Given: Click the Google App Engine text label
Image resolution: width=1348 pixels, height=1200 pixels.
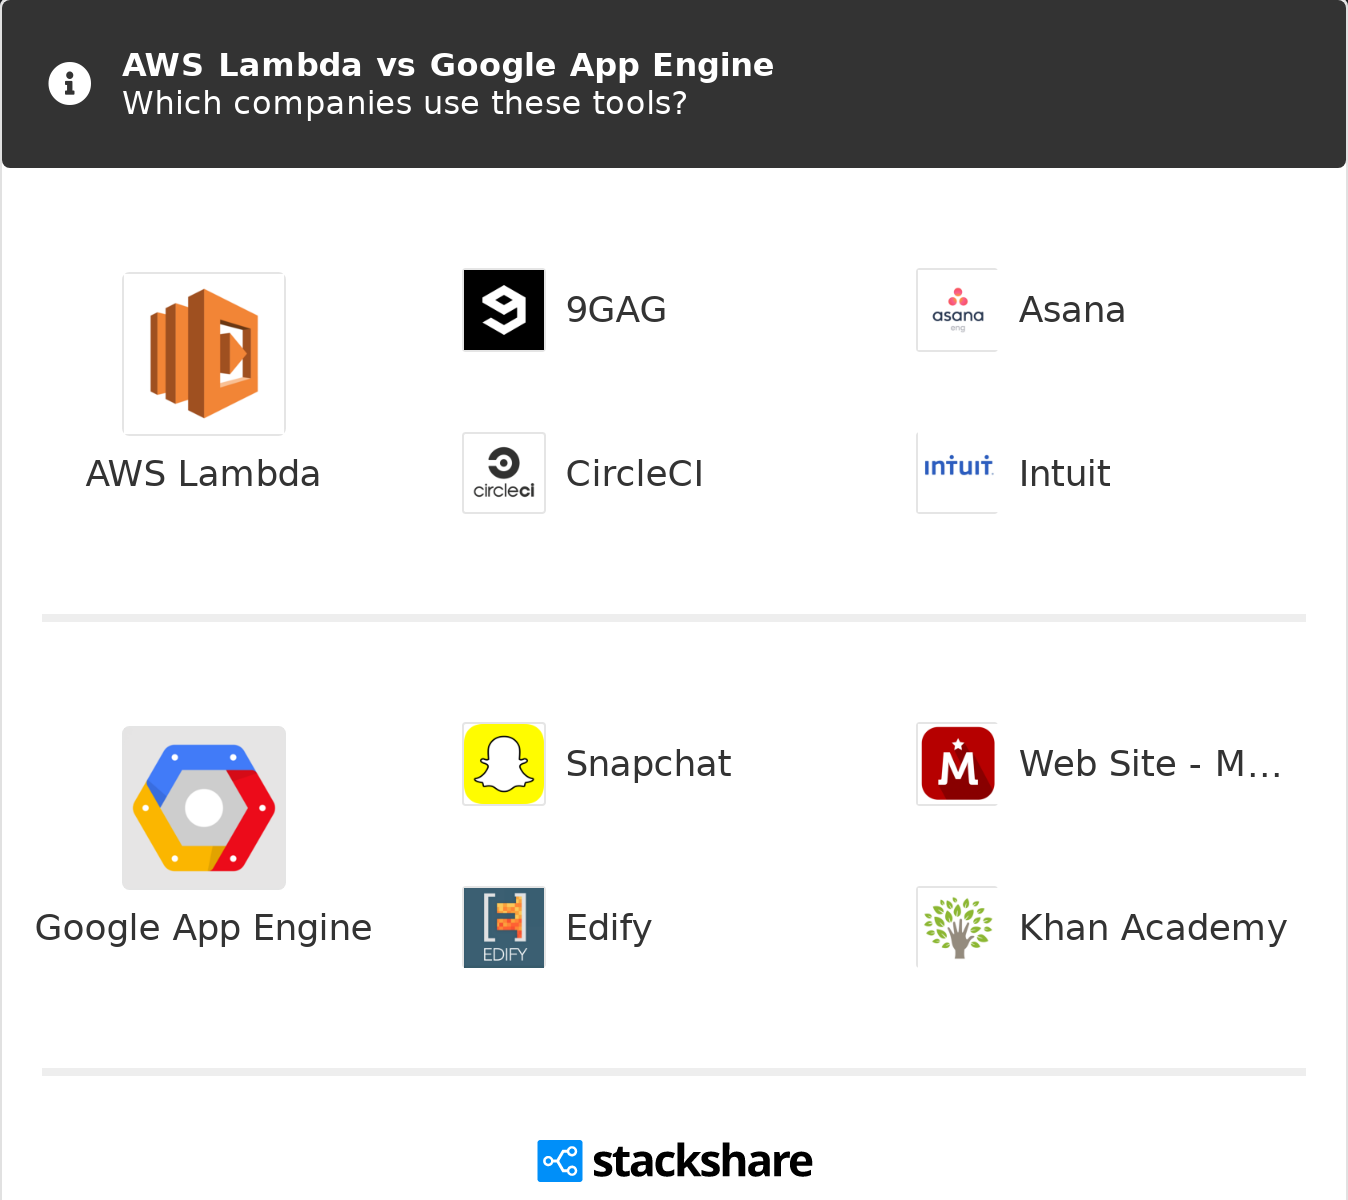Looking at the screenshot, I should tap(204, 928).
